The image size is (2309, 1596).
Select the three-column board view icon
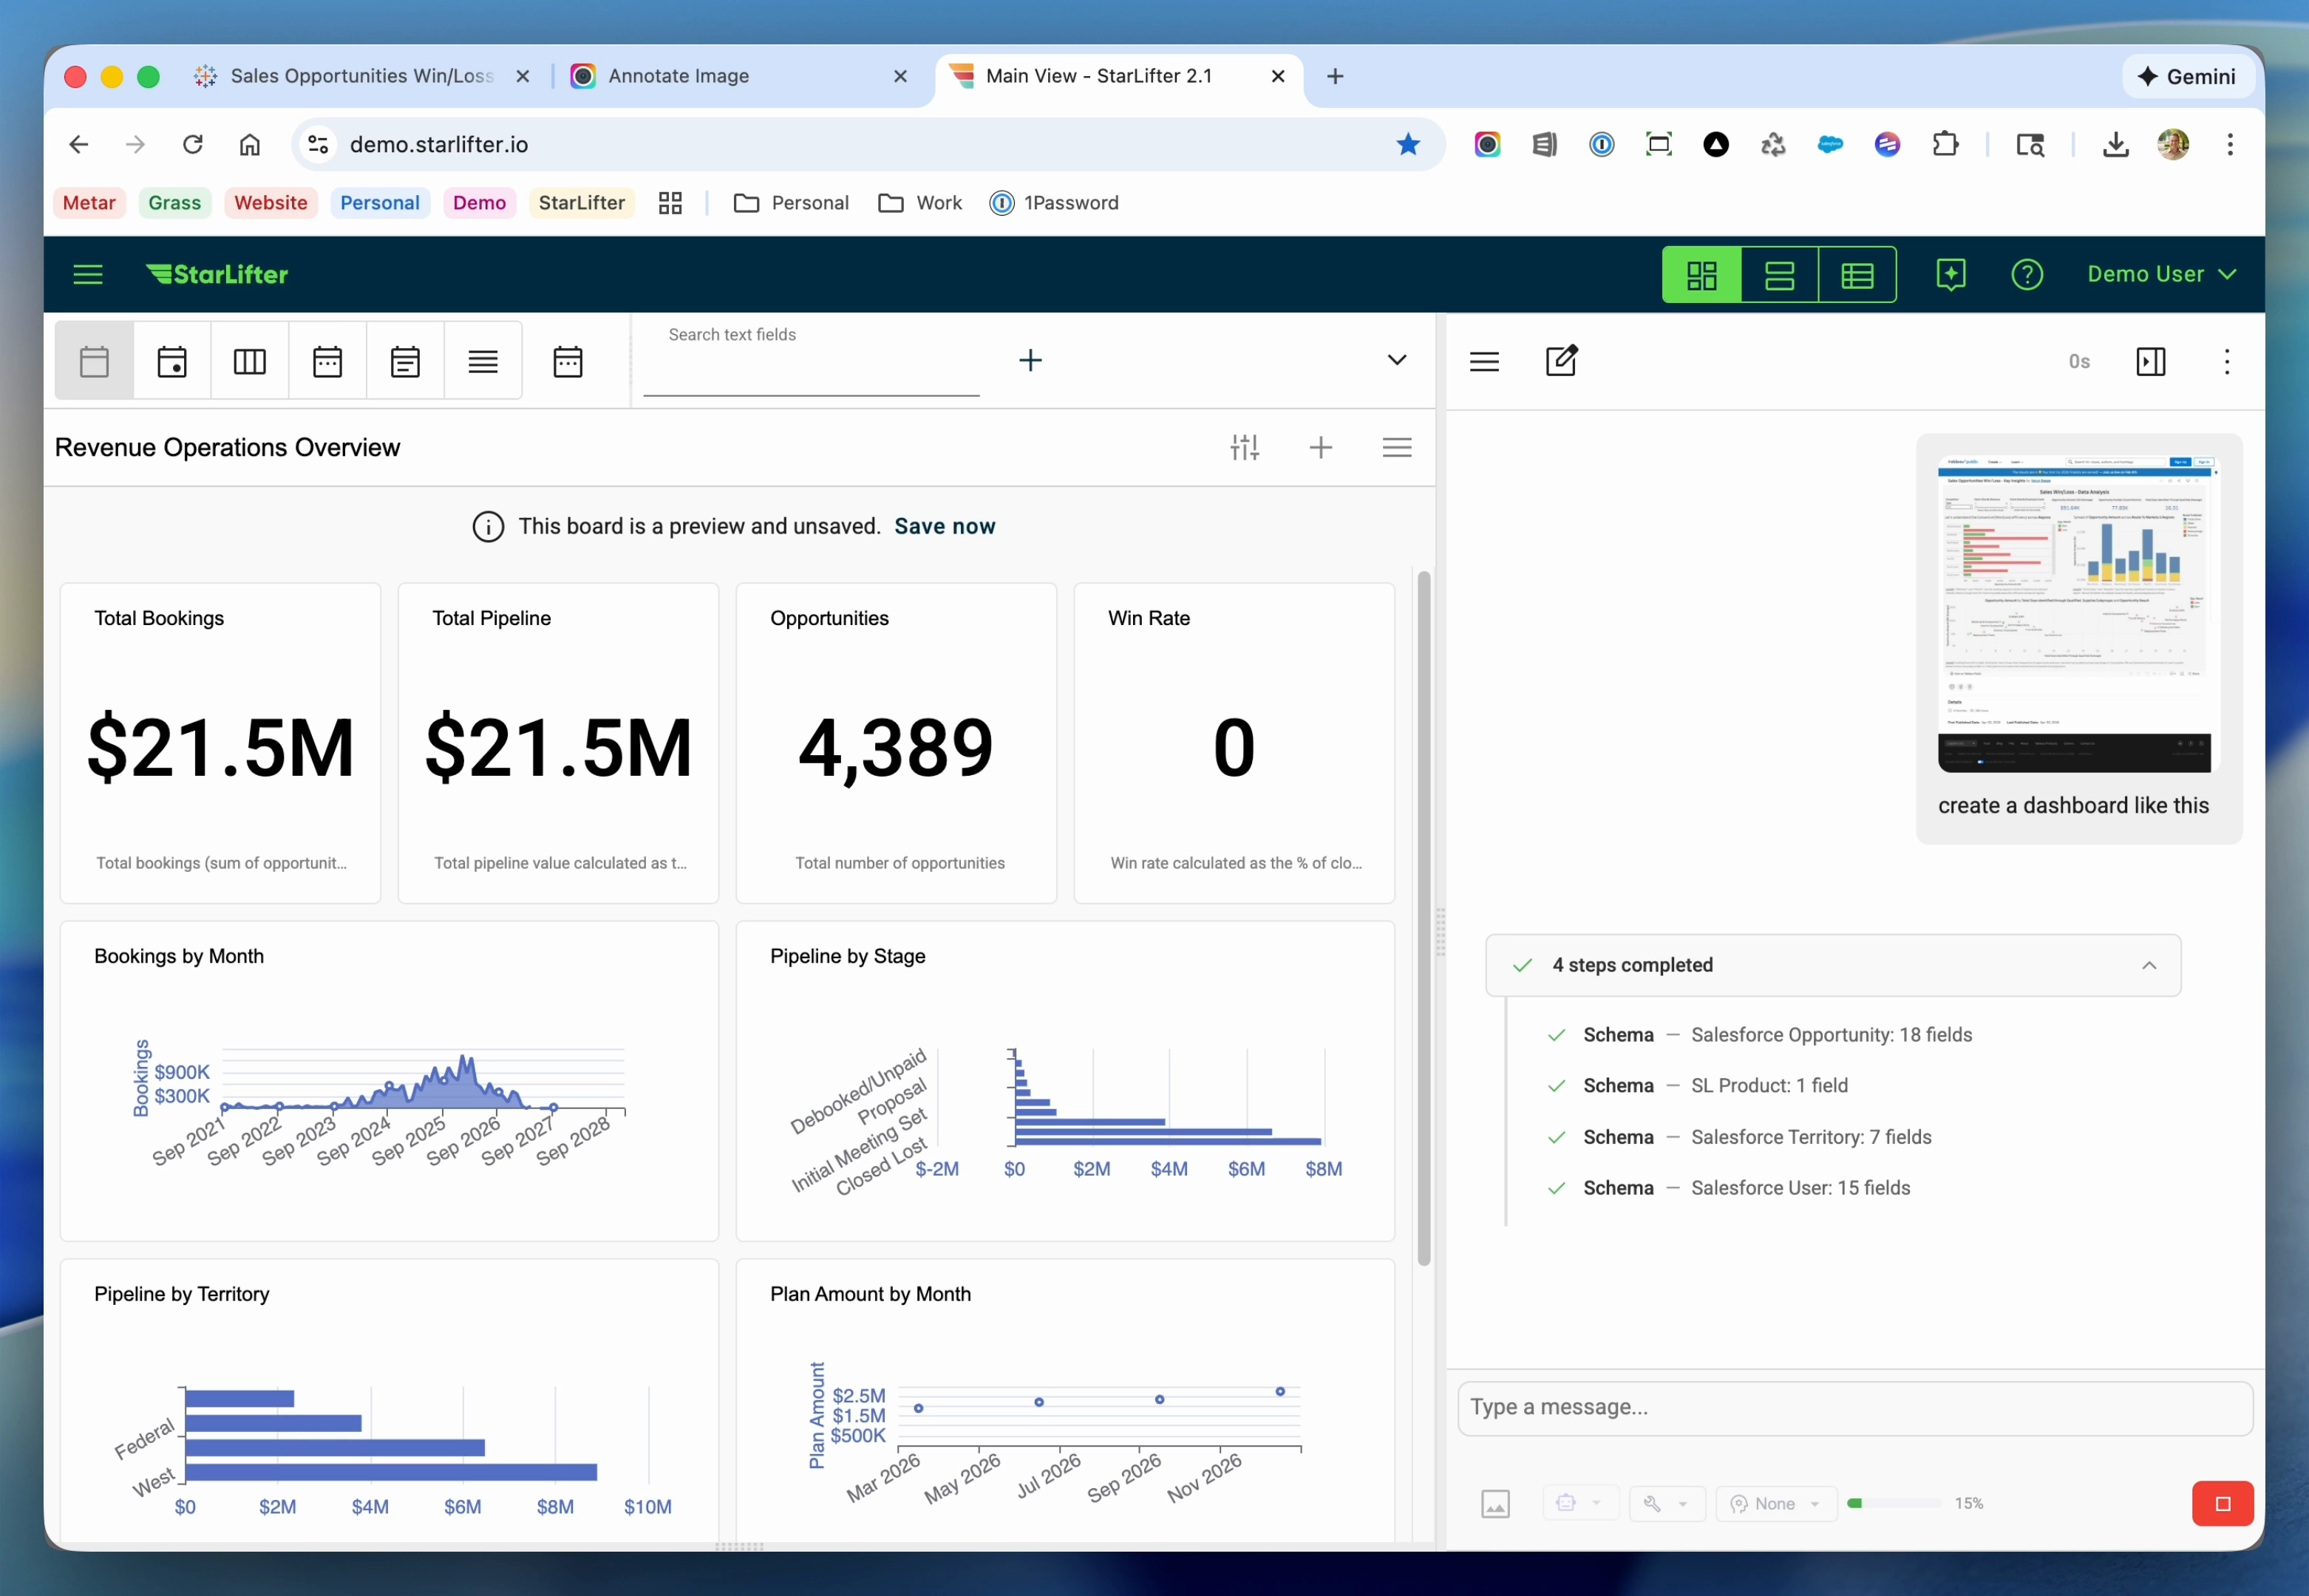tap(249, 360)
